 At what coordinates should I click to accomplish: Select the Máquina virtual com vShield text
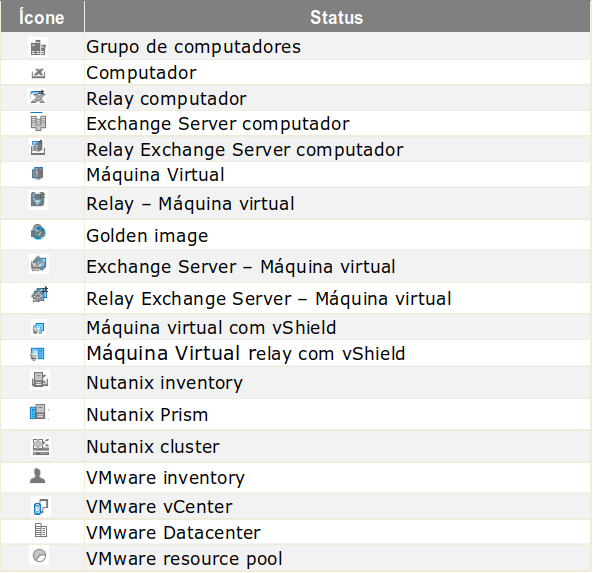coord(211,328)
